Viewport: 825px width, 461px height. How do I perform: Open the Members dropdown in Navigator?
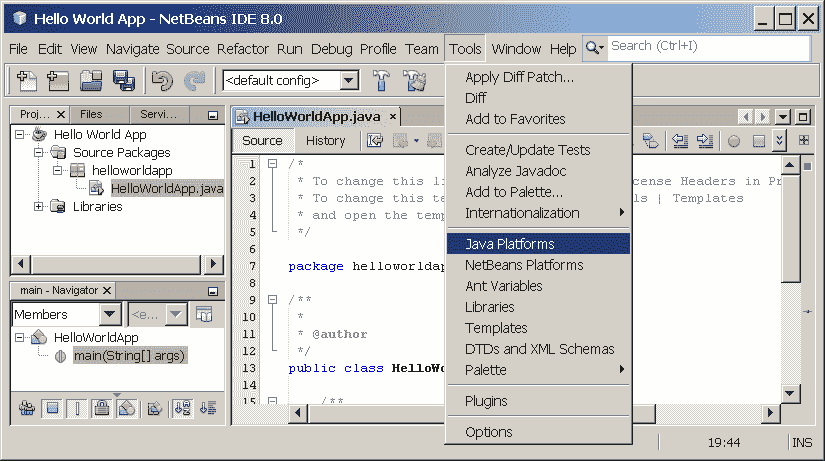tap(110, 314)
